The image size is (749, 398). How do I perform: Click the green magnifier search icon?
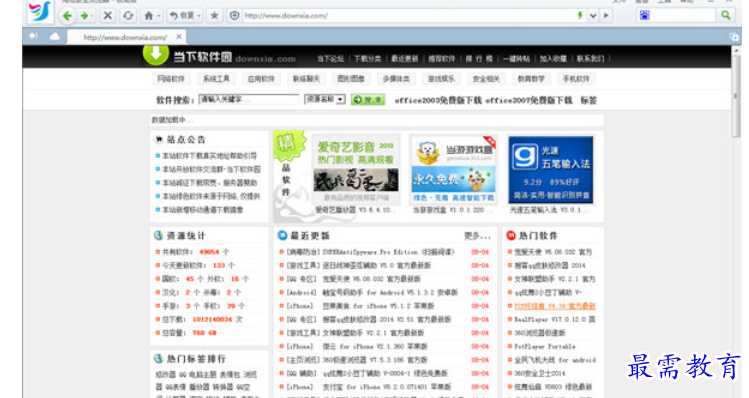pyautogui.click(x=726, y=15)
